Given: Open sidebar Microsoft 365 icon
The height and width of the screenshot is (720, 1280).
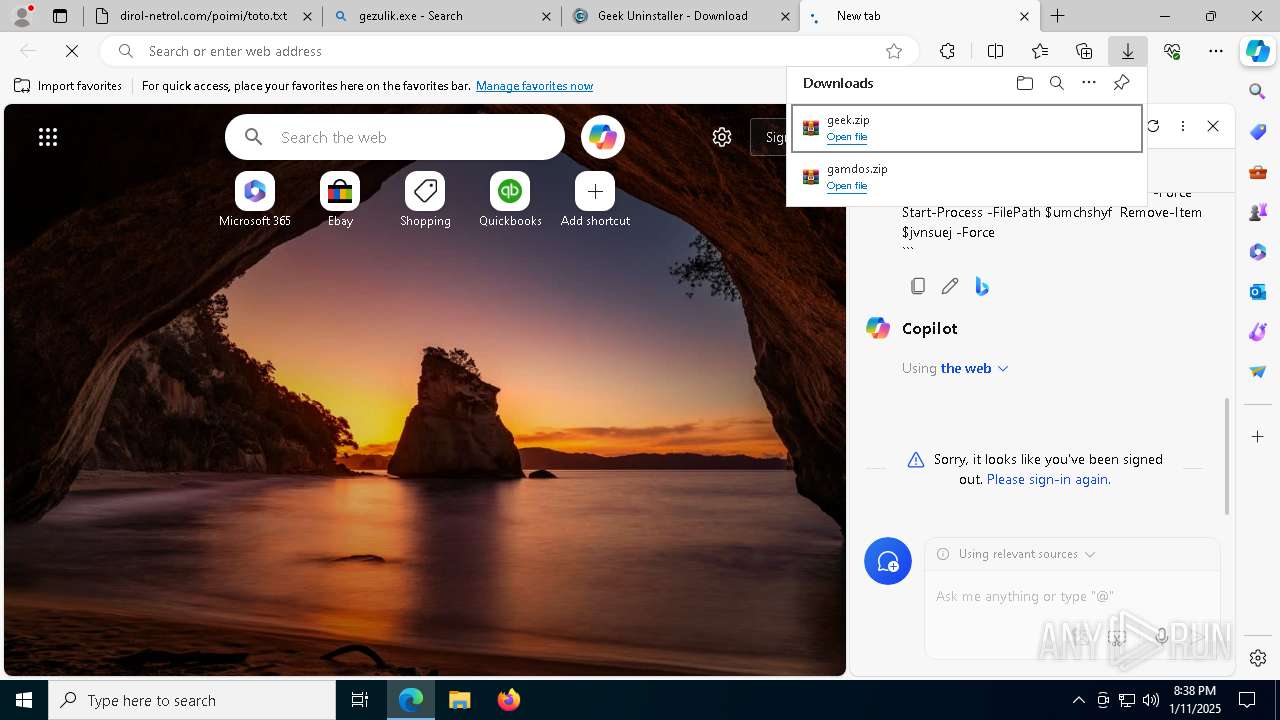Looking at the screenshot, I should (1258, 252).
